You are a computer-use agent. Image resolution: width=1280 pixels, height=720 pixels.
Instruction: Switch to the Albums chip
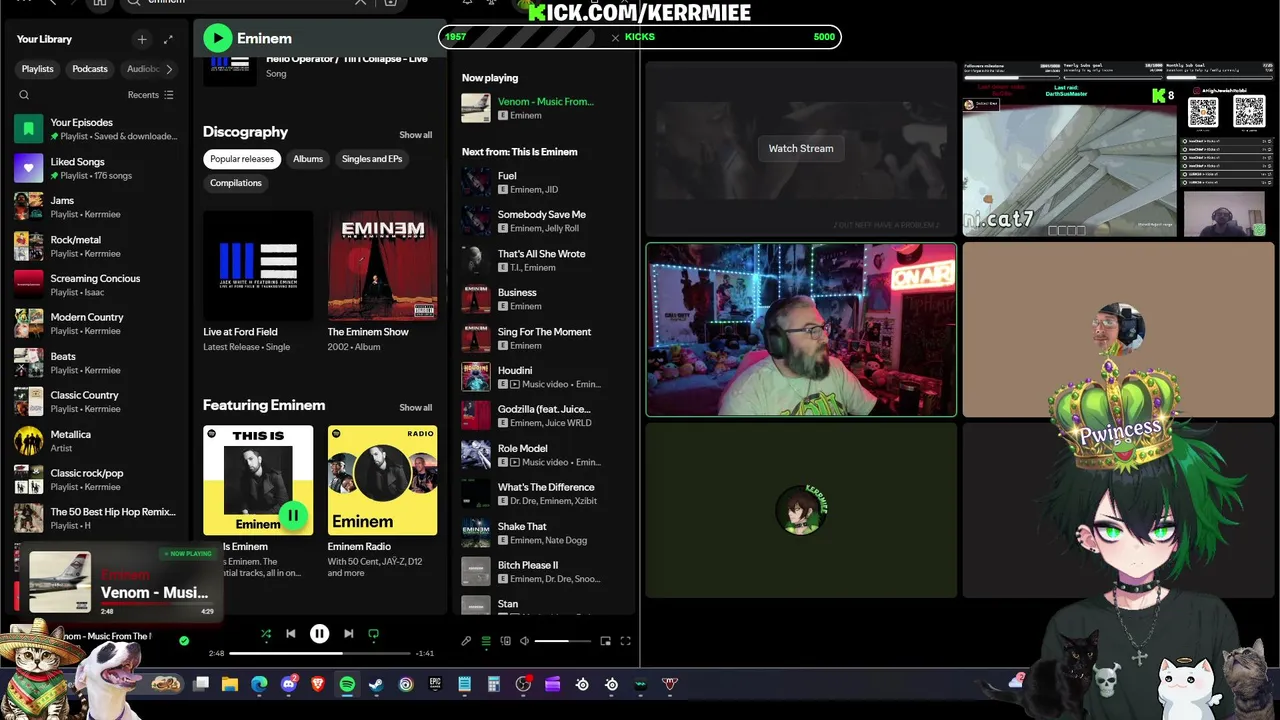coord(308,159)
